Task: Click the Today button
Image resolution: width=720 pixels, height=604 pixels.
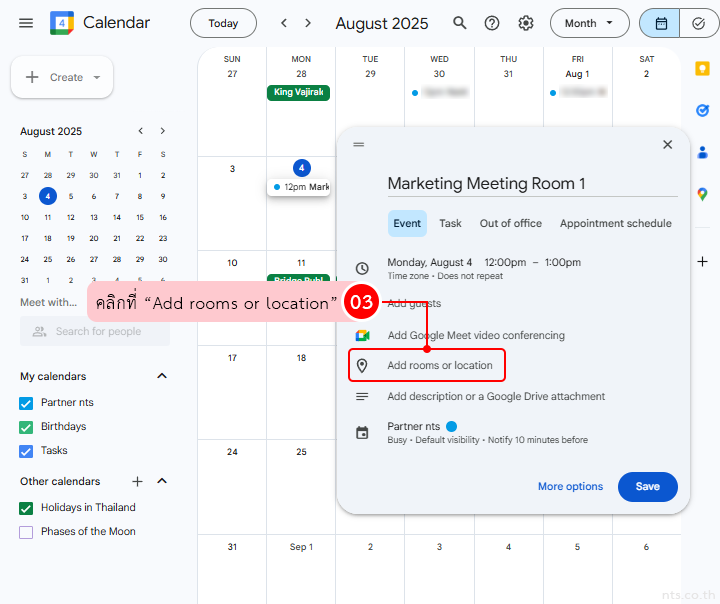Action: 223,23
